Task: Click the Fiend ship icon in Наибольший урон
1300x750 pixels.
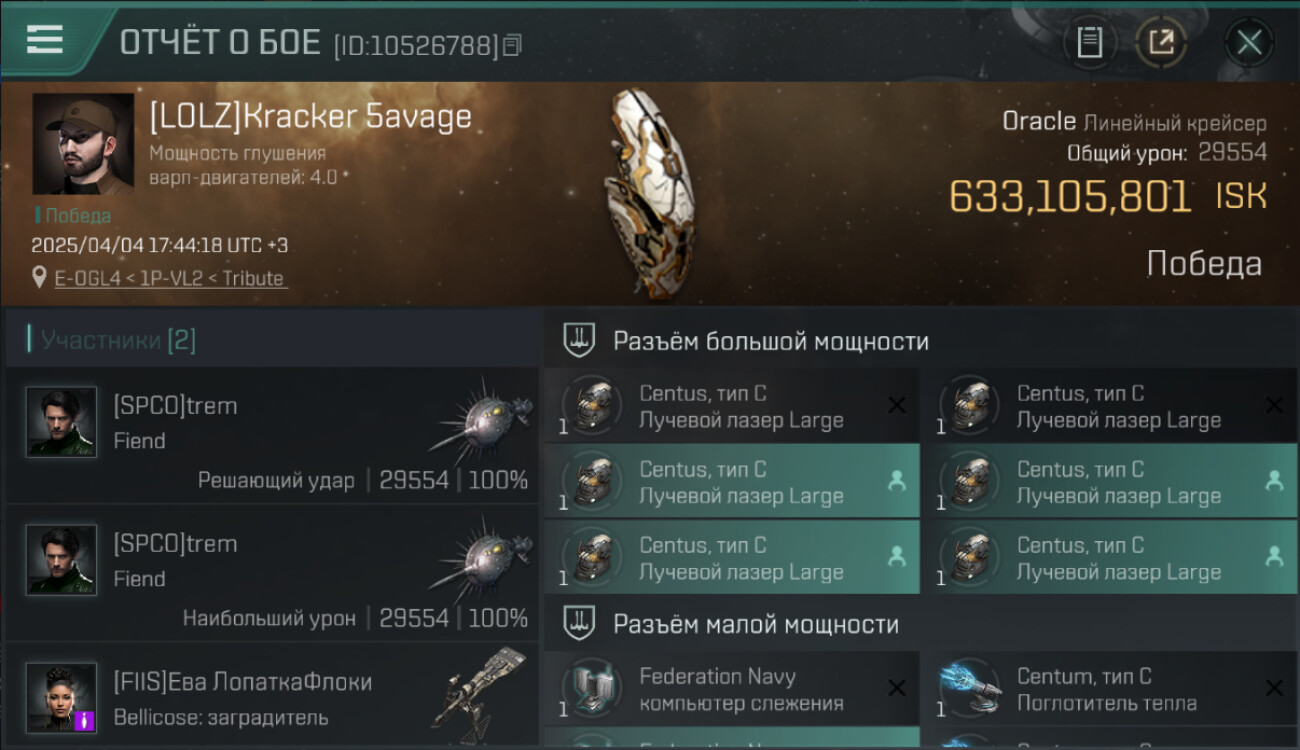Action: pos(482,556)
